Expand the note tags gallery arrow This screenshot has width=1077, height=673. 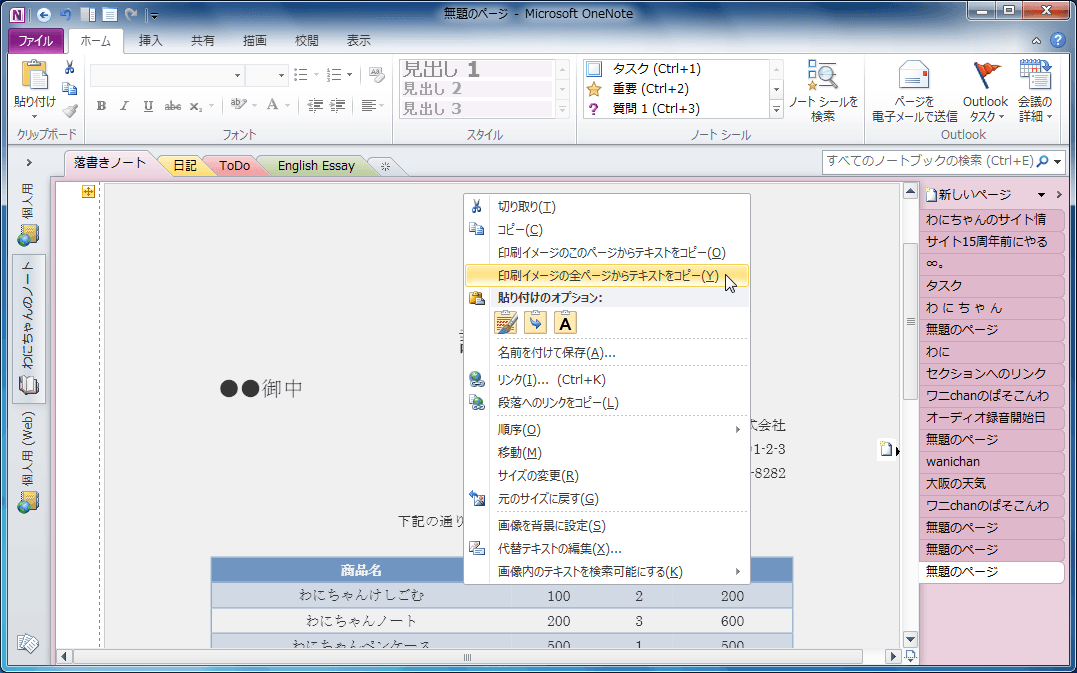coord(777,109)
